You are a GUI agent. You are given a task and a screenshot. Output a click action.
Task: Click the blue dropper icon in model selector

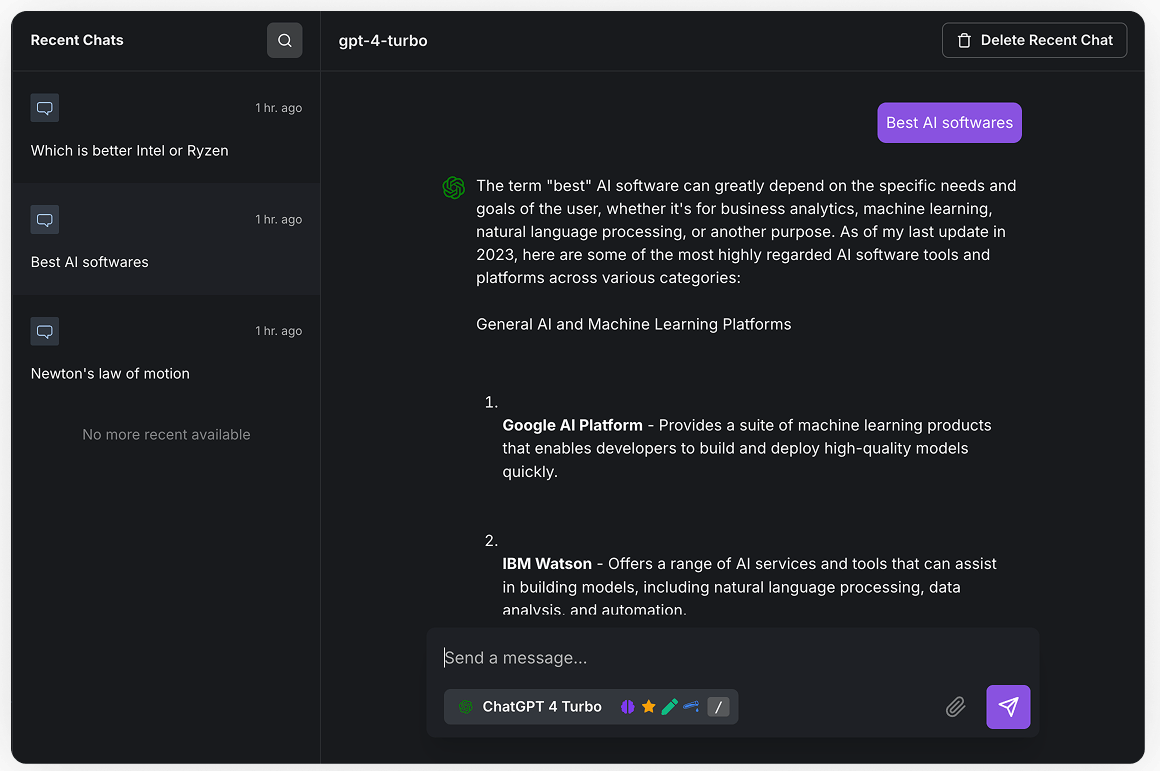point(691,707)
